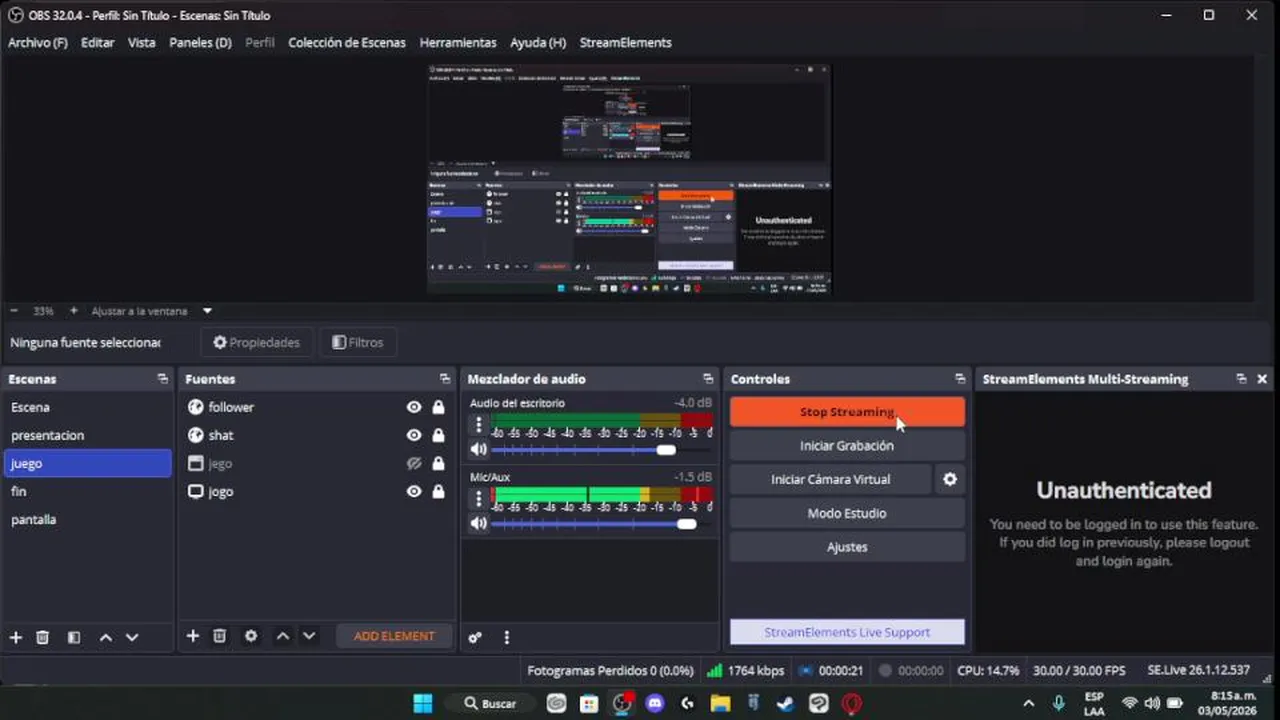Close the StreamElements Multi-Streaming dock
The image size is (1280, 720).
[x=1262, y=379]
